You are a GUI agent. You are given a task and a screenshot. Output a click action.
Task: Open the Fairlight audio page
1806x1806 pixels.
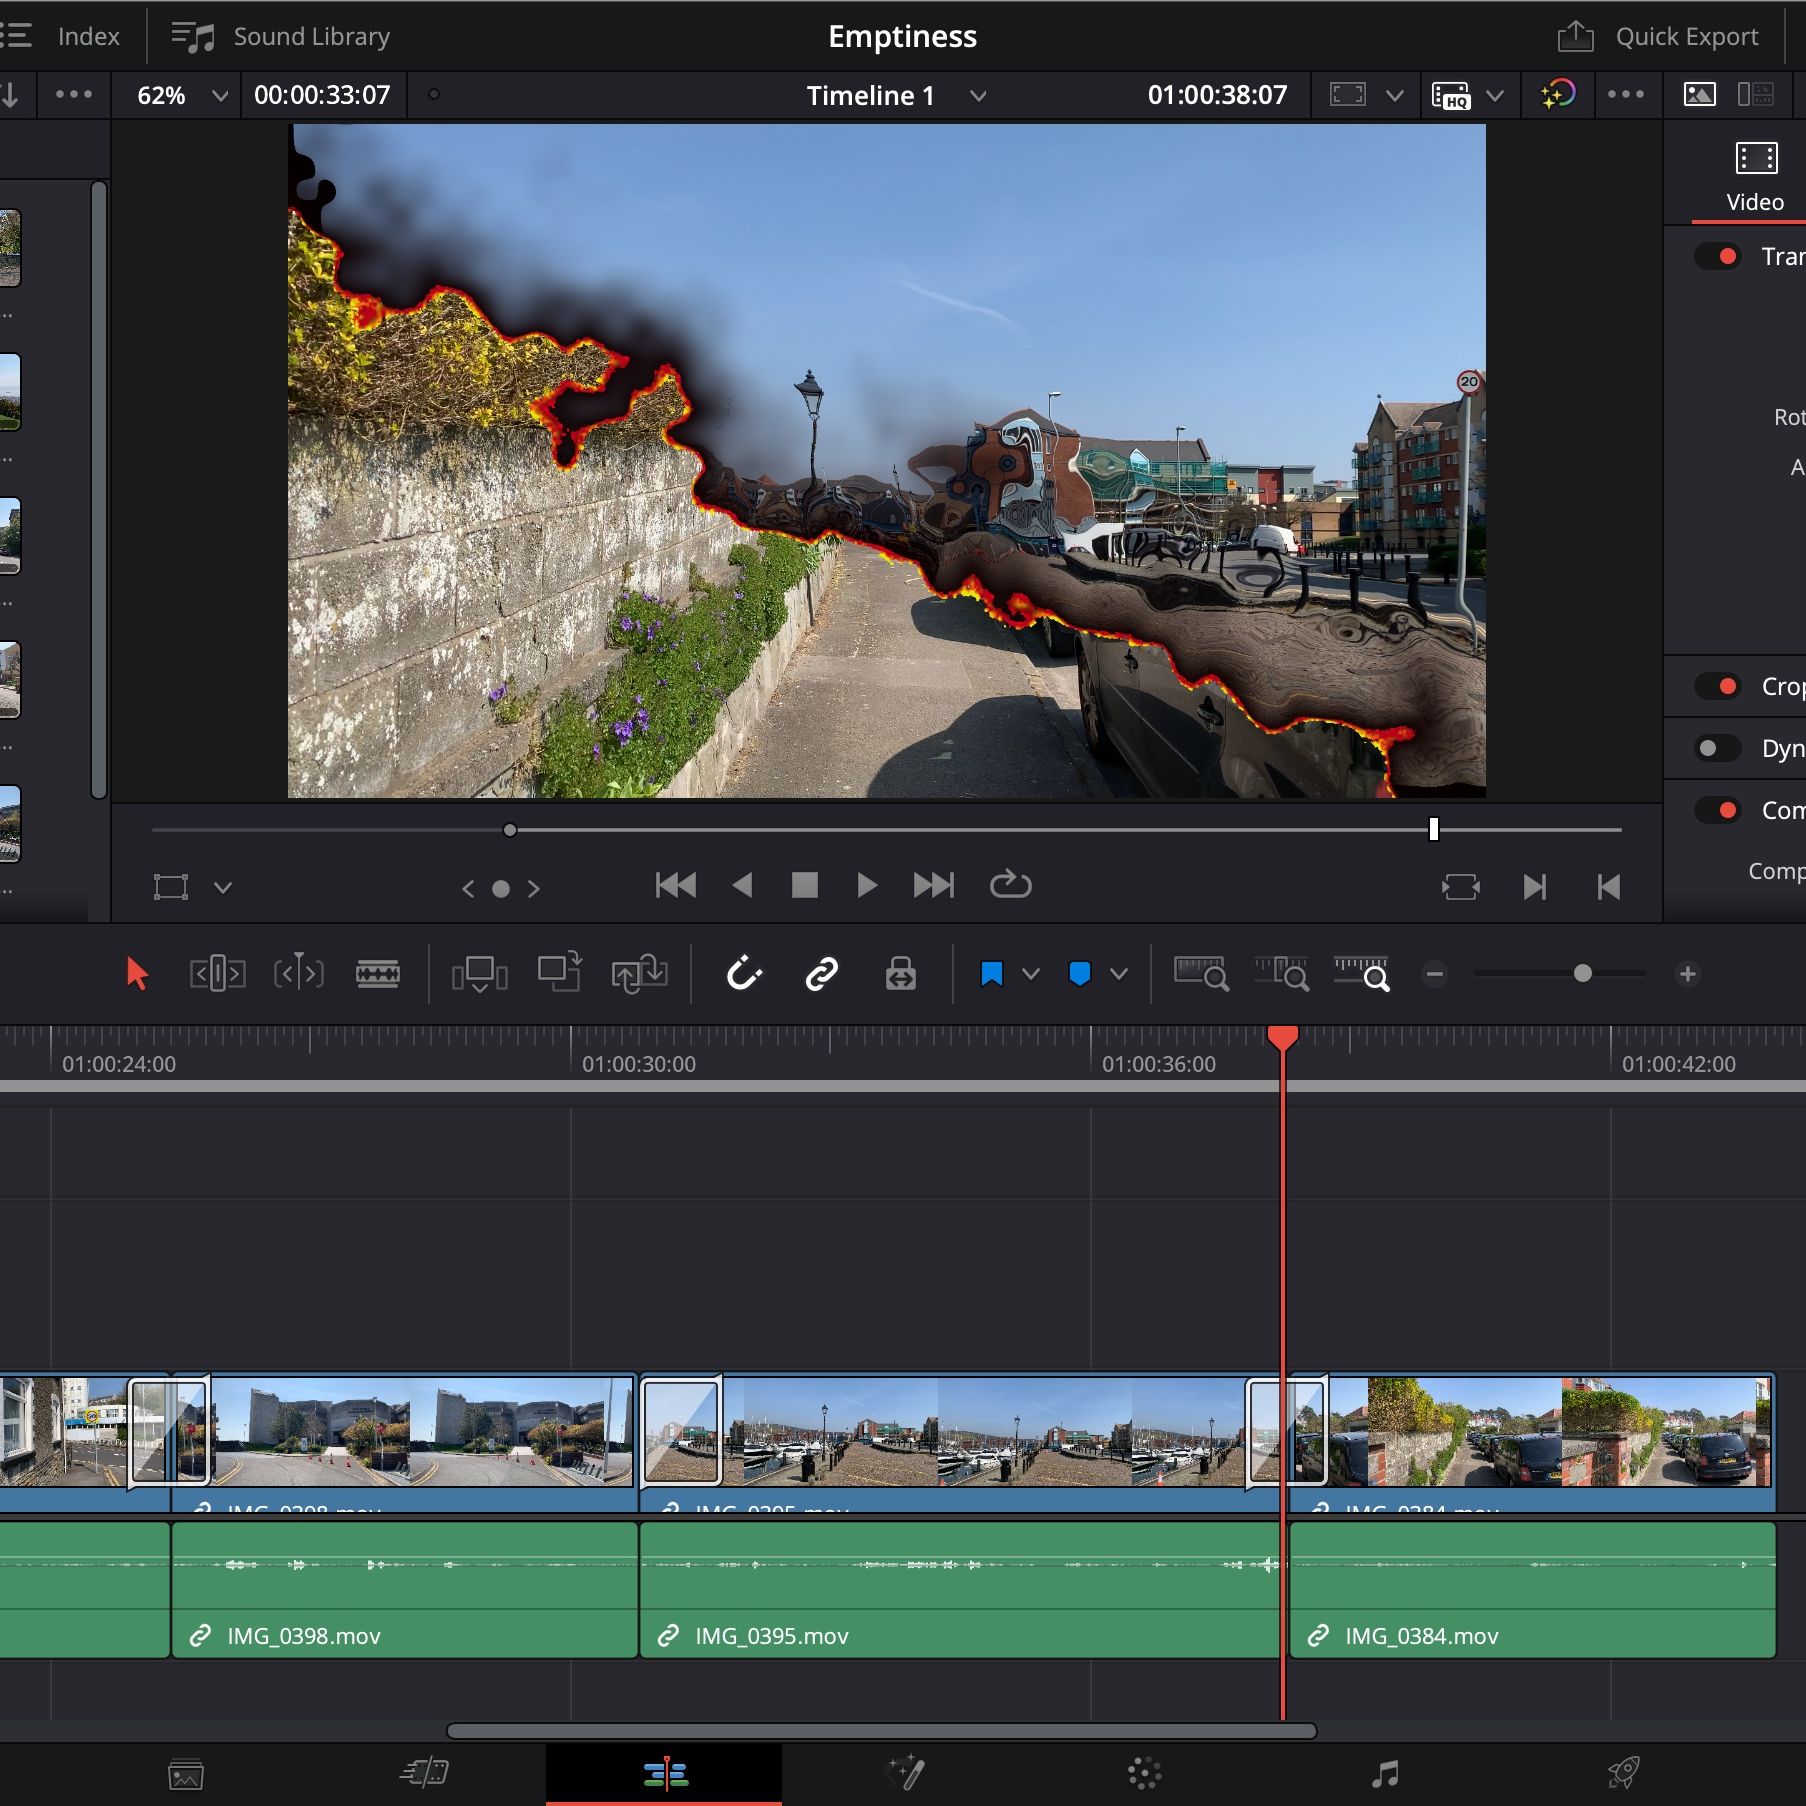(x=1384, y=1774)
